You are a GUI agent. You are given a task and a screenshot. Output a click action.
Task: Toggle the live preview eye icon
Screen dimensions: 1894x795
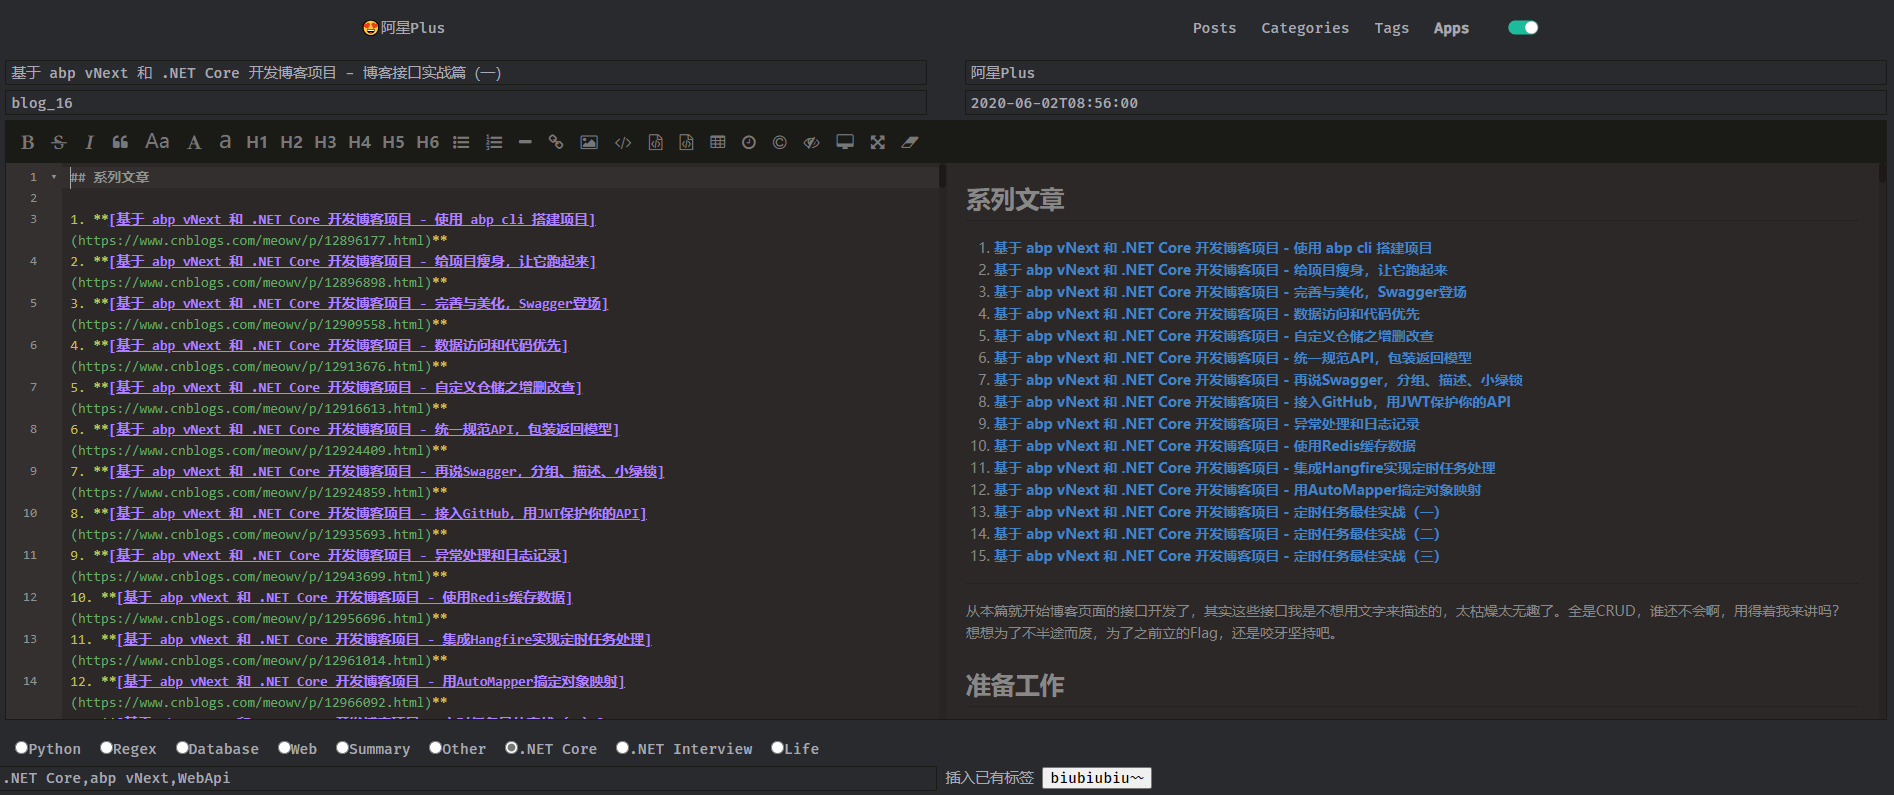[x=811, y=142]
